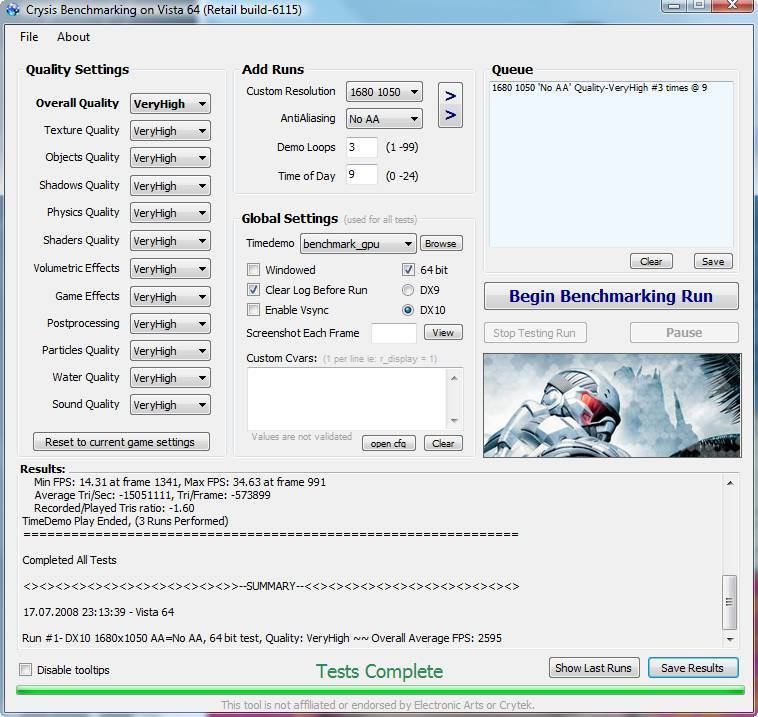Screen dimensions: 758x717
Task: Click the Screenshot Each Frame field
Action: coord(394,333)
